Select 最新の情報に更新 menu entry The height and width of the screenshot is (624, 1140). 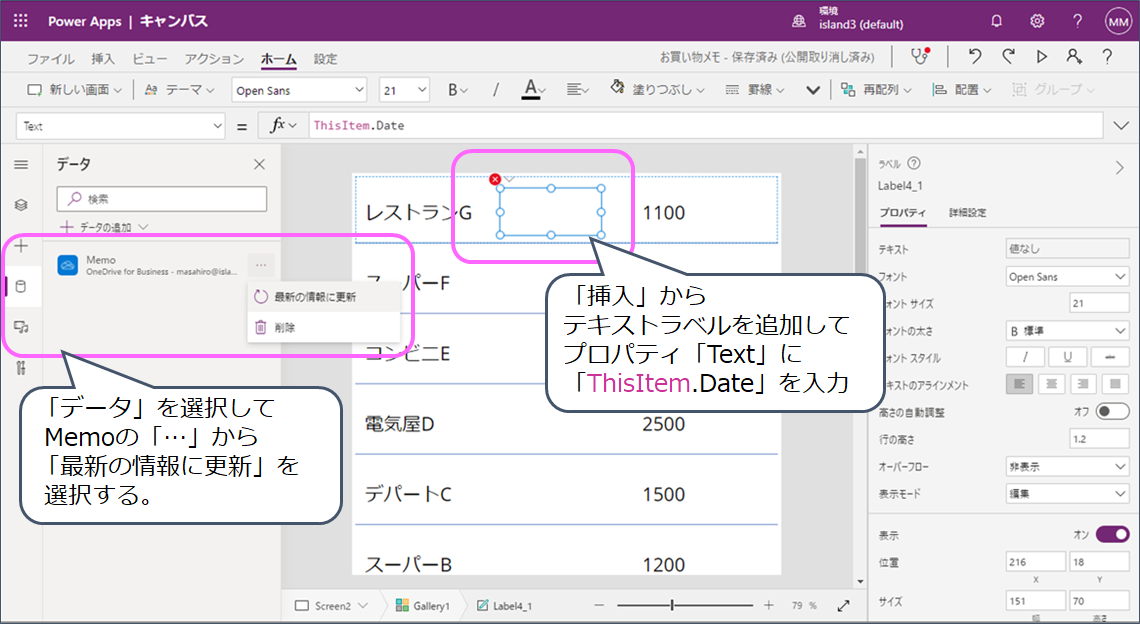(x=324, y=297)
